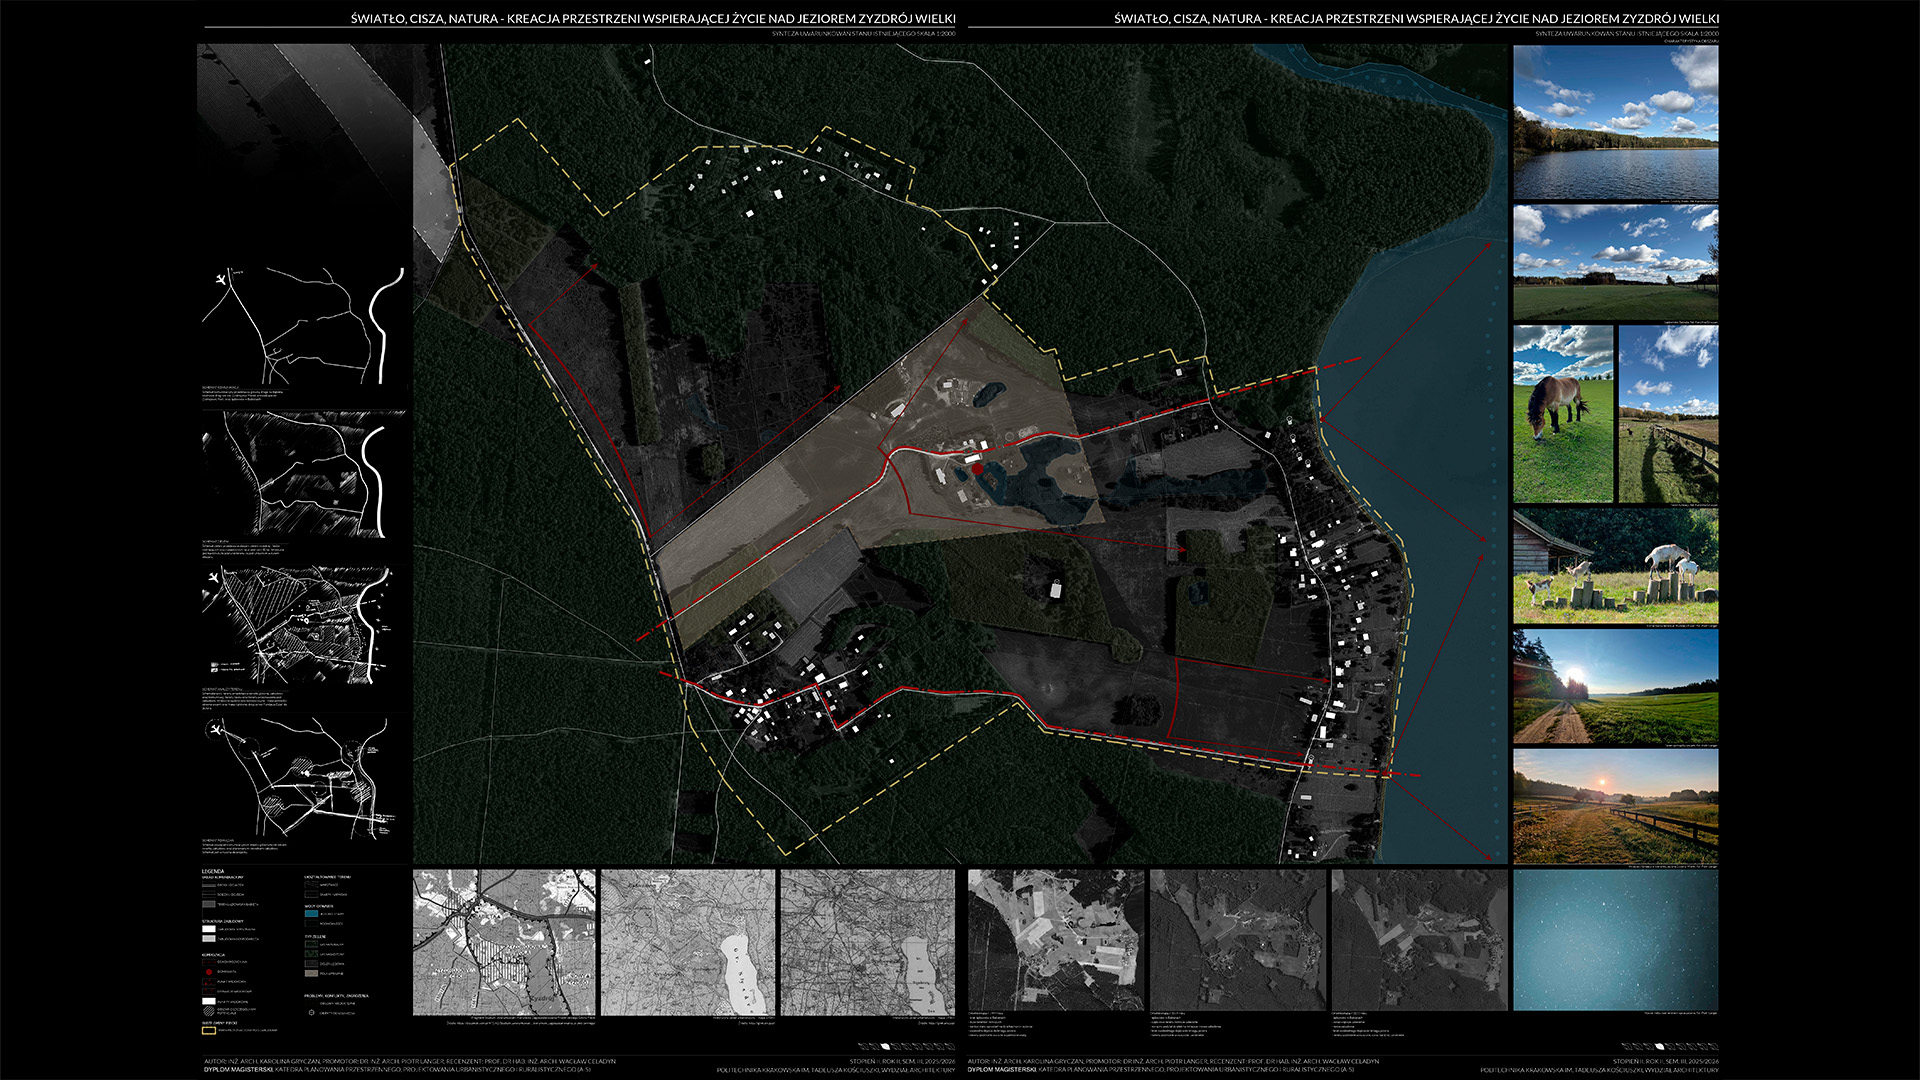This screenshot has height=1080, width=1920.
Task: Open the starry night sky photo
Action: pos(1615,939)
